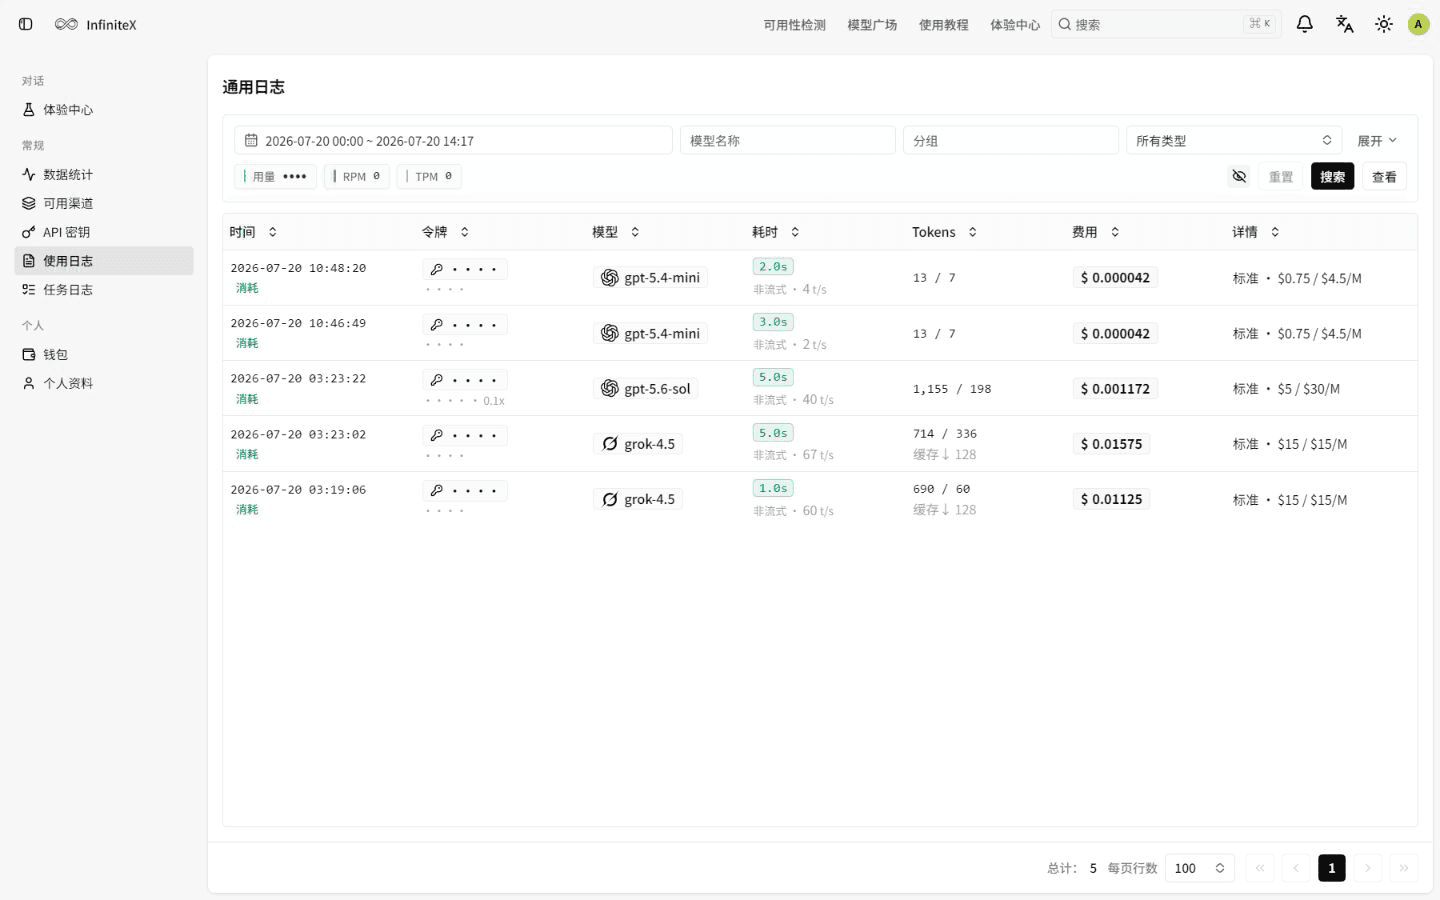The height and width of the screenshot is (900, 1440).
Task: Open the rows-per-page 100 selector
Action: point(1199,868)
